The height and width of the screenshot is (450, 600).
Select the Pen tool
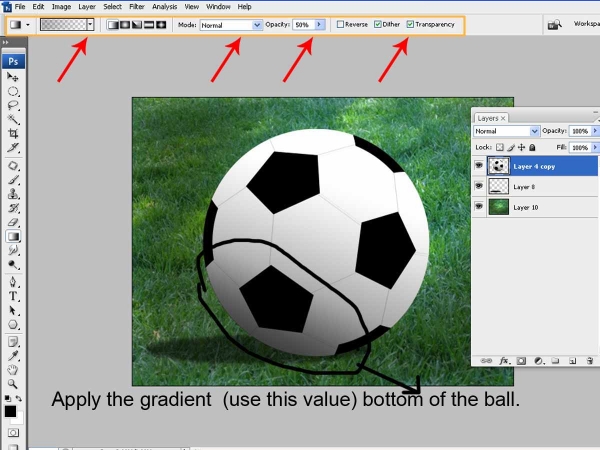(13, 282)
